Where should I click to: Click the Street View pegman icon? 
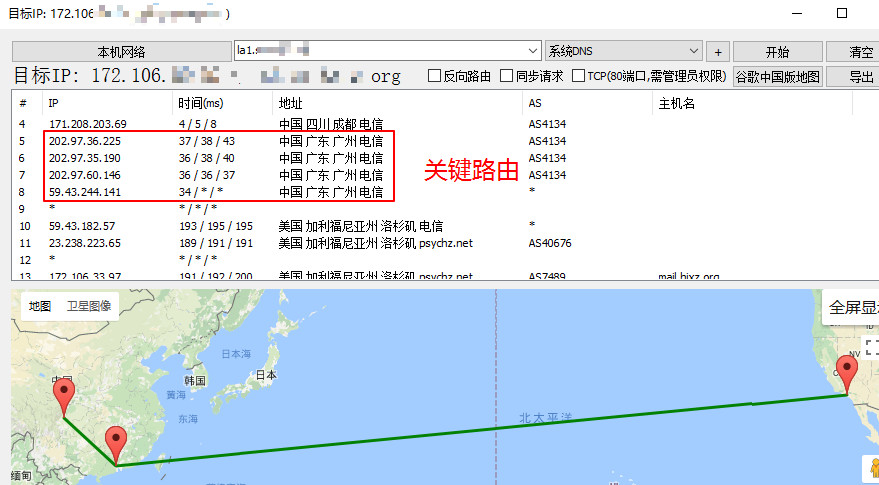(x=871, y=467)
